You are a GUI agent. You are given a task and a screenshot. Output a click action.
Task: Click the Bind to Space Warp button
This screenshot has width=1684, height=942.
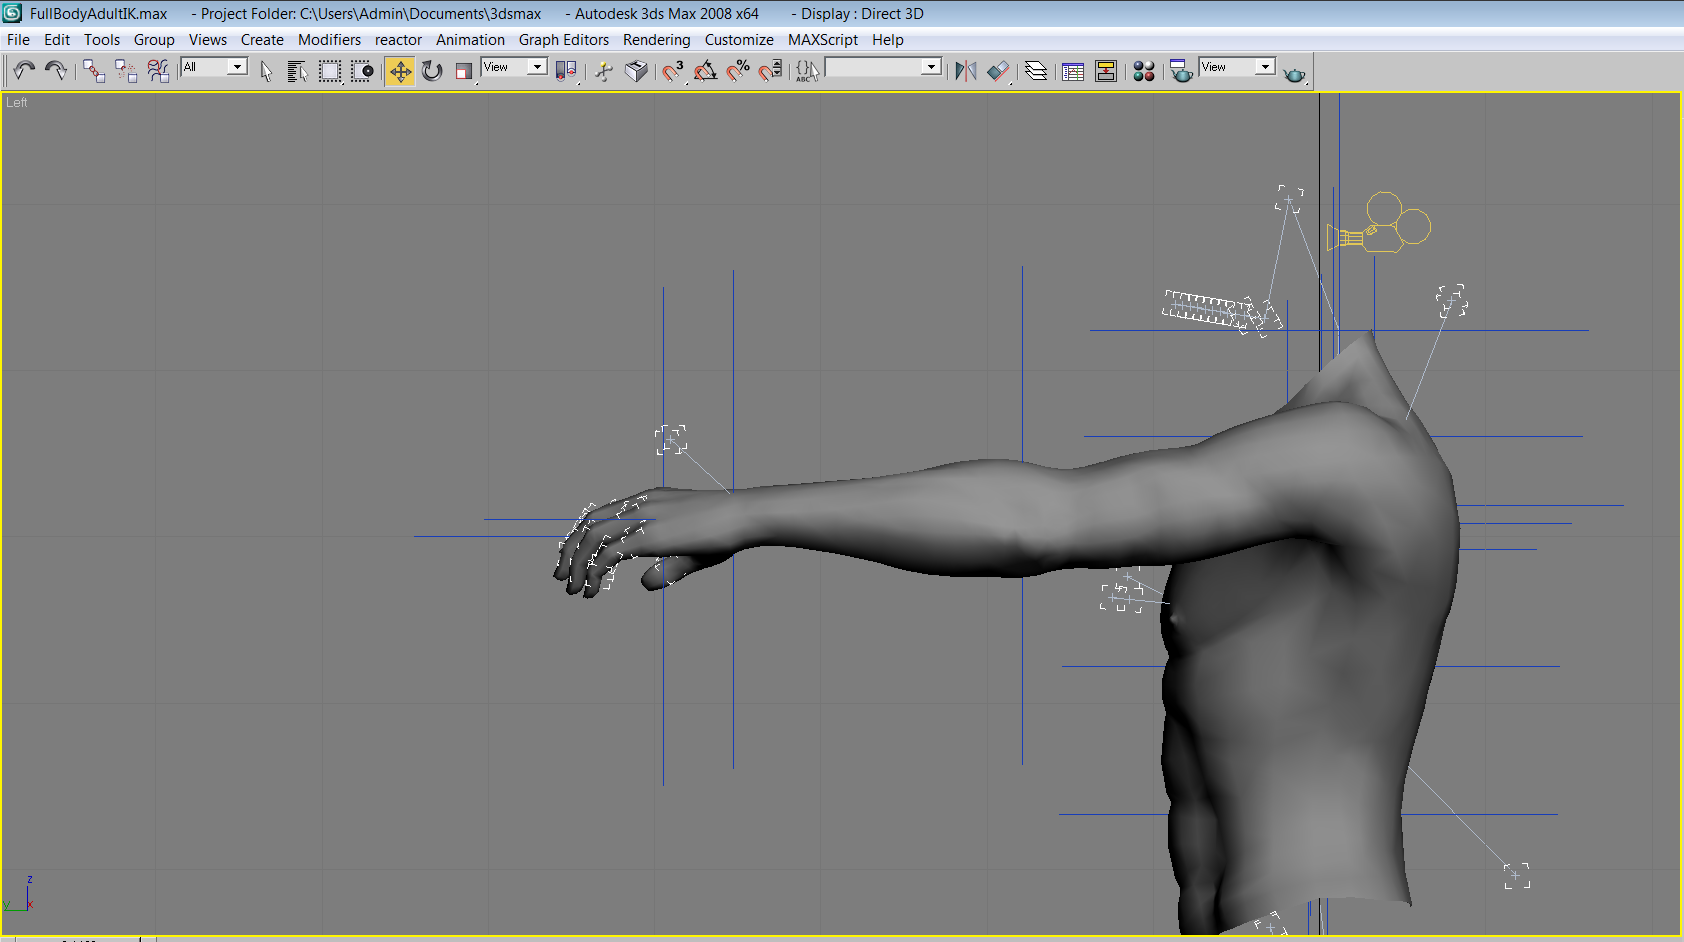click(x=158, y=70)
